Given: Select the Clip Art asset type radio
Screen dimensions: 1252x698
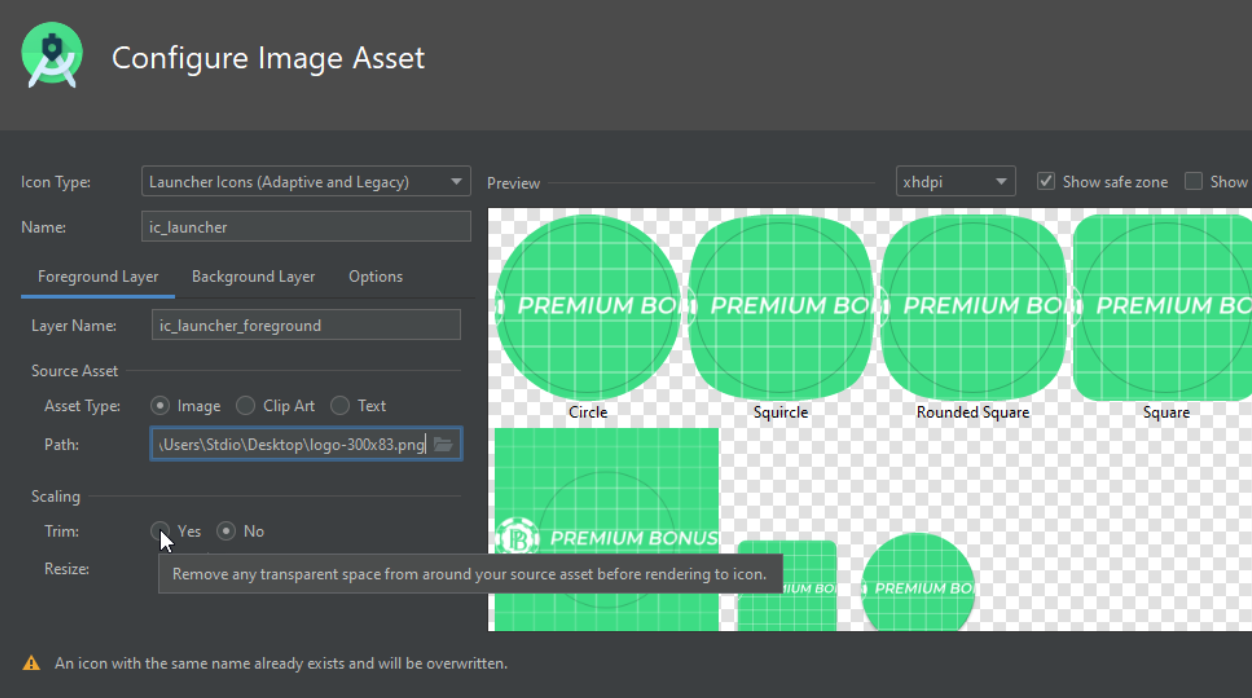Looking at the screenshot, I should (246, 406).
